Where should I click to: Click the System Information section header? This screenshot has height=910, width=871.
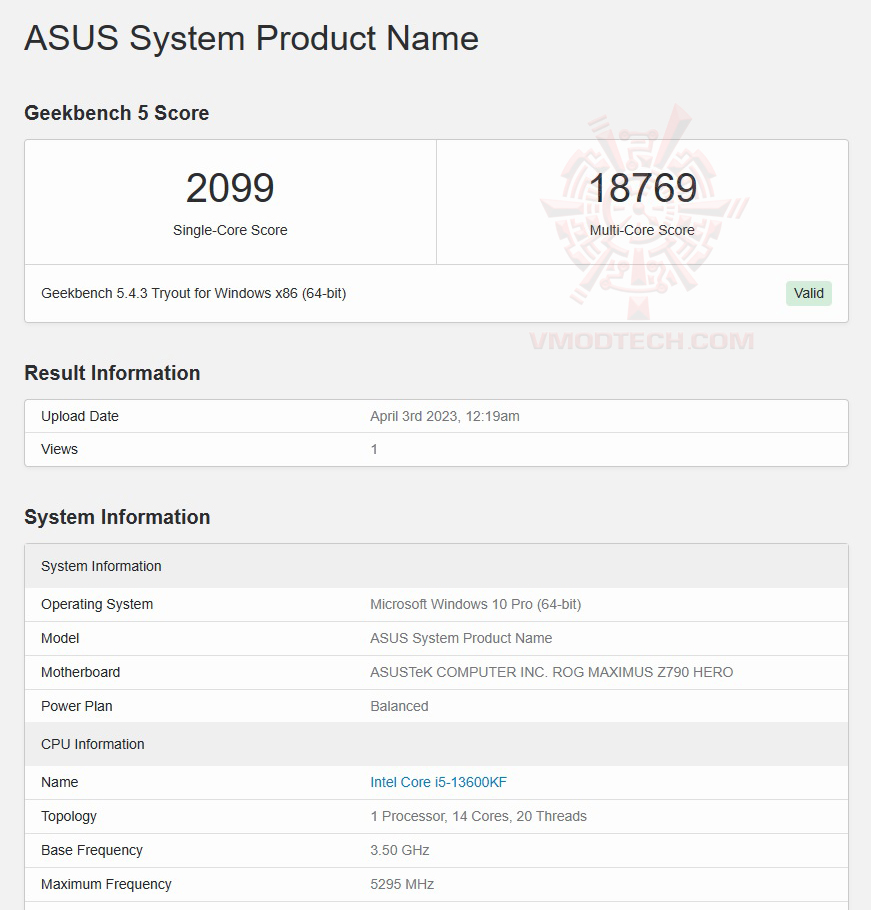100,566
